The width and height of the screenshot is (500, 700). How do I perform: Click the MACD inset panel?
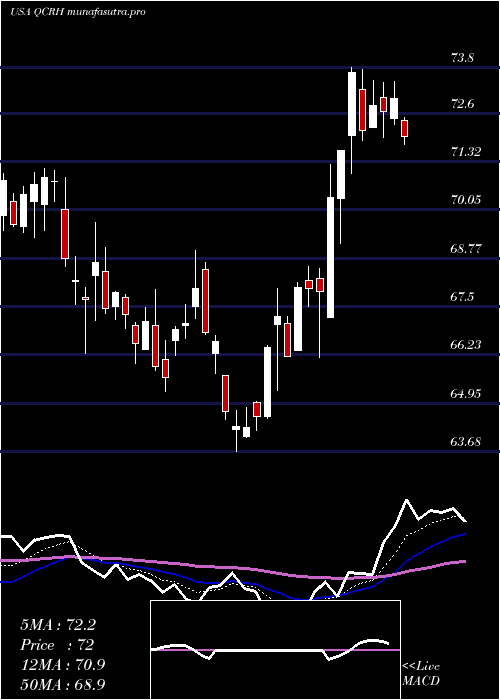pyautogui.click(x=275, y=650)
